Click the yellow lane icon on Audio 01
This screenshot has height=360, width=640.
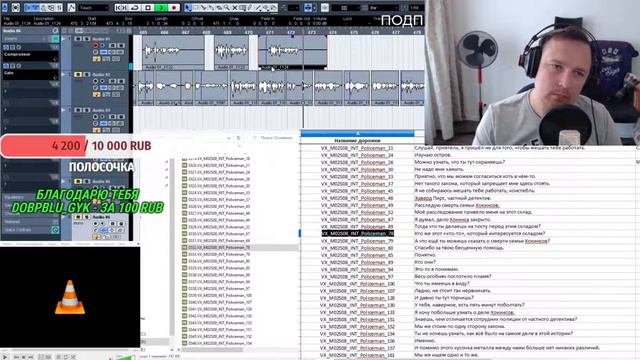pos(96,59)
